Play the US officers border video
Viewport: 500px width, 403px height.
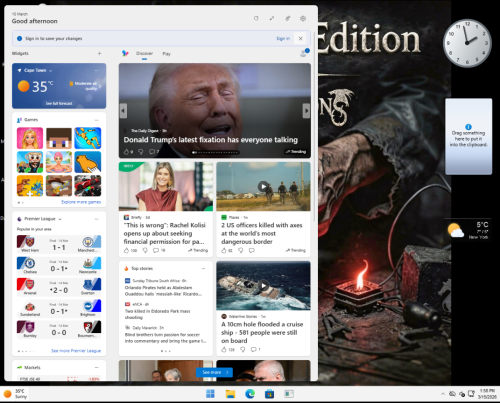(263, 186)
